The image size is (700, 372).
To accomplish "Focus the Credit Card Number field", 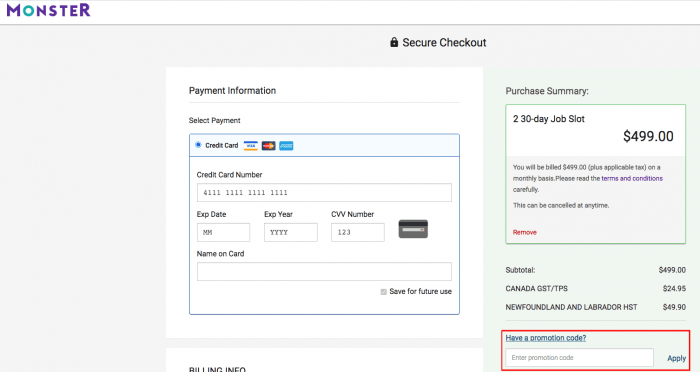I will click(324, 192).
